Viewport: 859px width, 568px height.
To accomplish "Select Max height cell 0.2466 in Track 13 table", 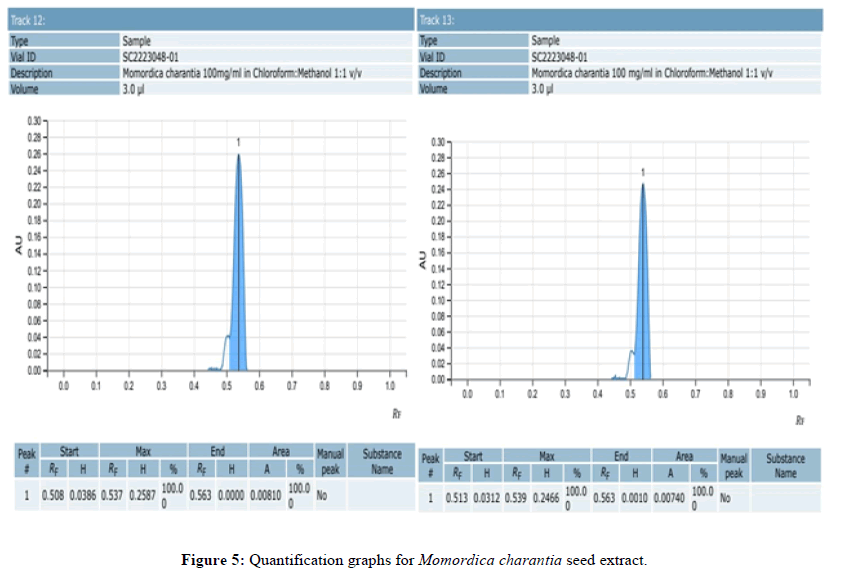I will [x=548, y=497].
